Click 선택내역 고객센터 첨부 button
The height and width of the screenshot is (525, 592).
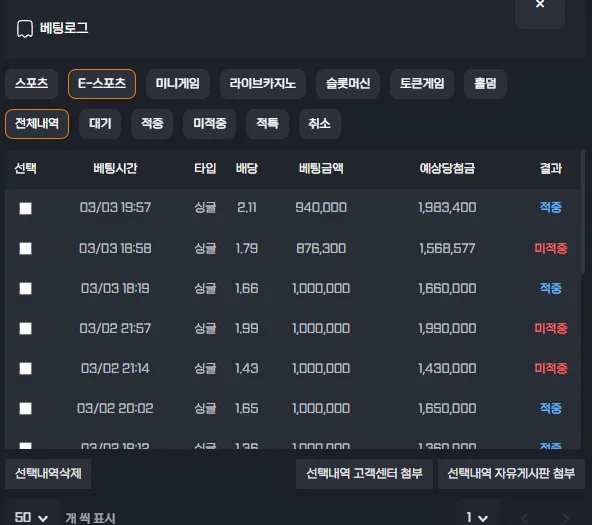coord(364,474)
